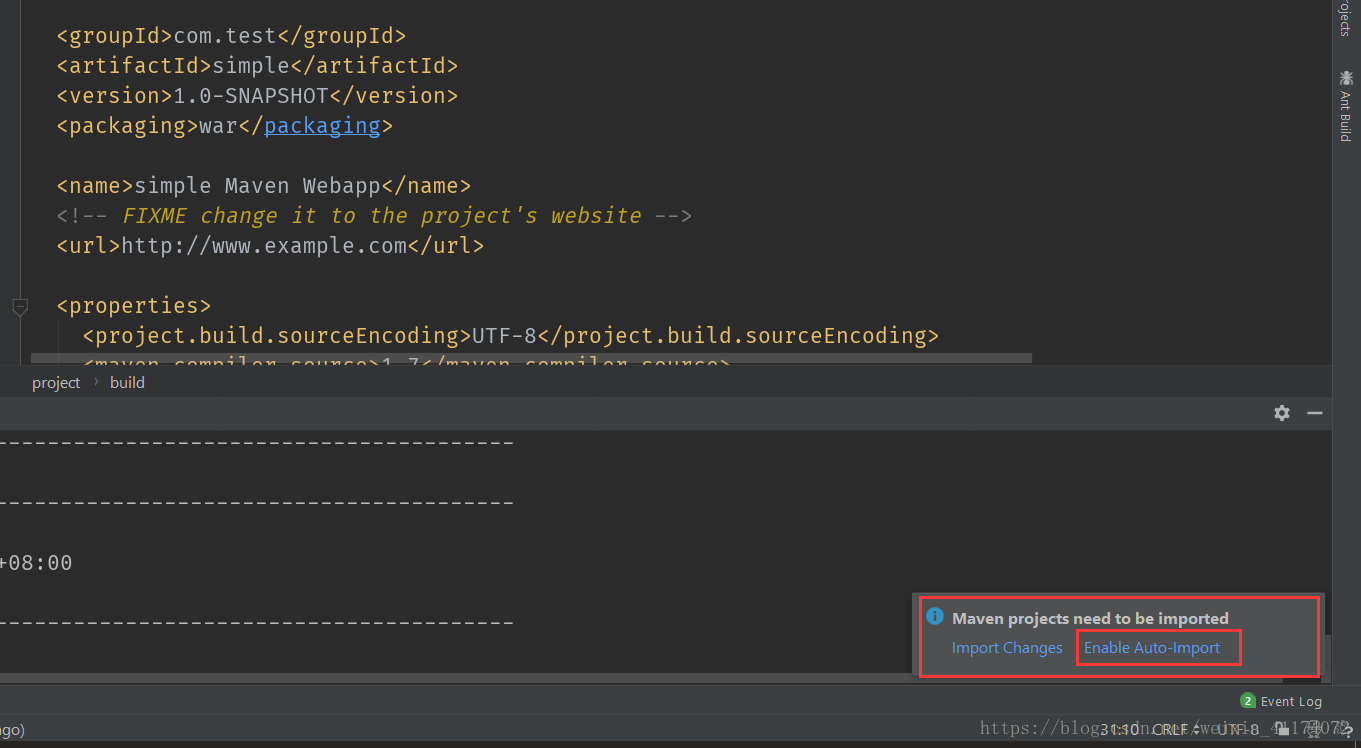Viewport: 1361px width, 748px height.
Task: Open the CRLF line separator dropdown
Action: tap(1173, 730)
